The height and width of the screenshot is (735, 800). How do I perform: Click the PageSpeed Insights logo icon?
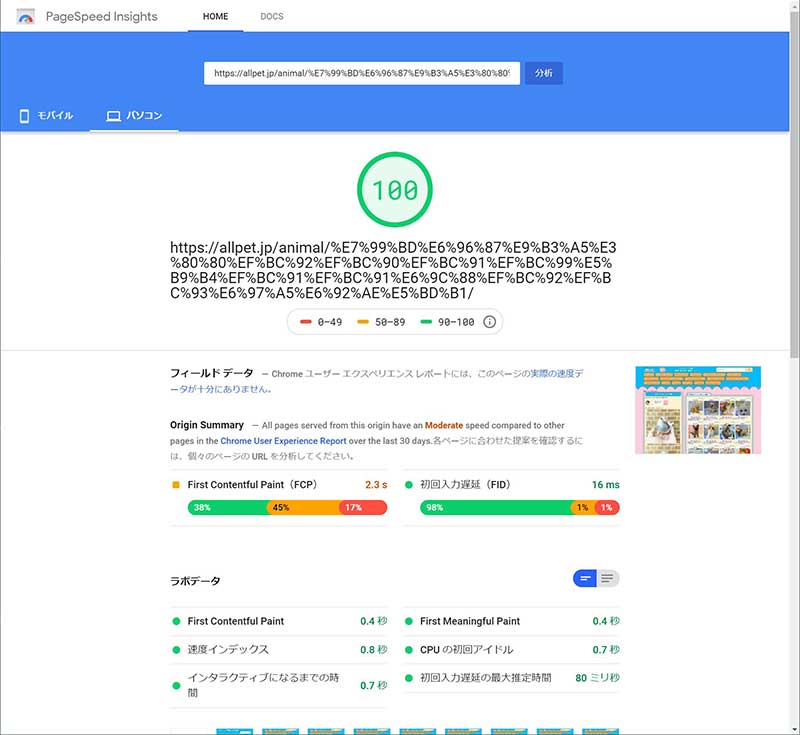point(26,16)
